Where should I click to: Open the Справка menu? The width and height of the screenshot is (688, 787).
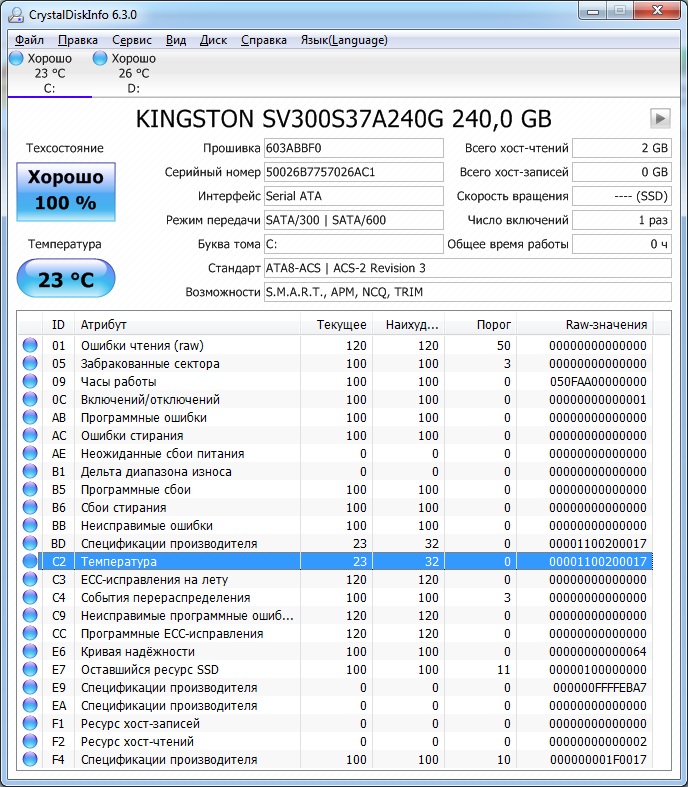click(264, 40)
